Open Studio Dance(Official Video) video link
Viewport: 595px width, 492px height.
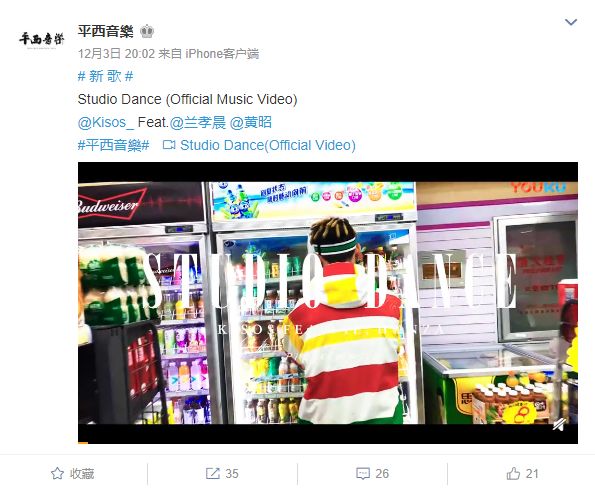(x=268, y=145)
